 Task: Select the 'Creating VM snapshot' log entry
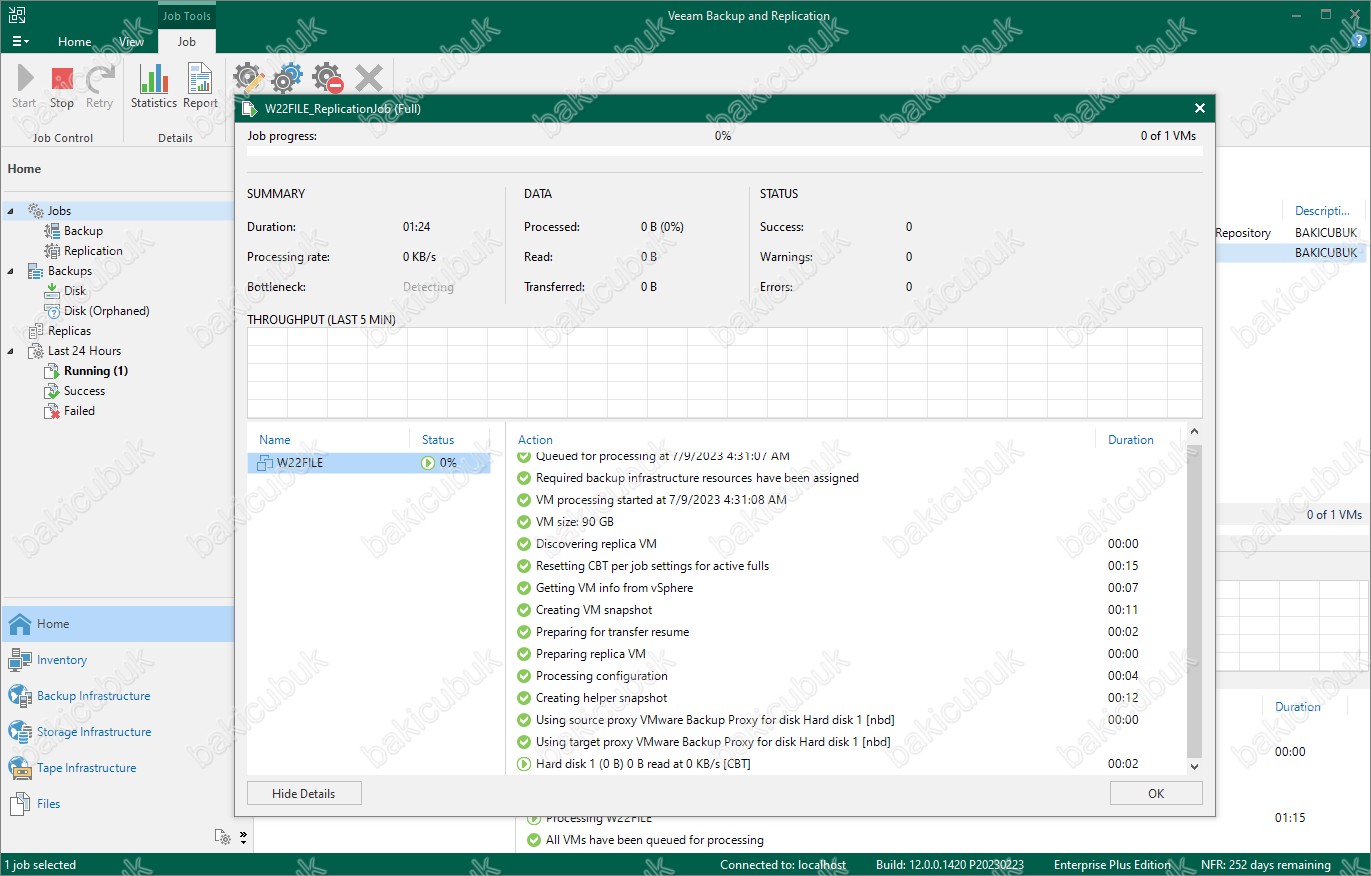[594, 610]
